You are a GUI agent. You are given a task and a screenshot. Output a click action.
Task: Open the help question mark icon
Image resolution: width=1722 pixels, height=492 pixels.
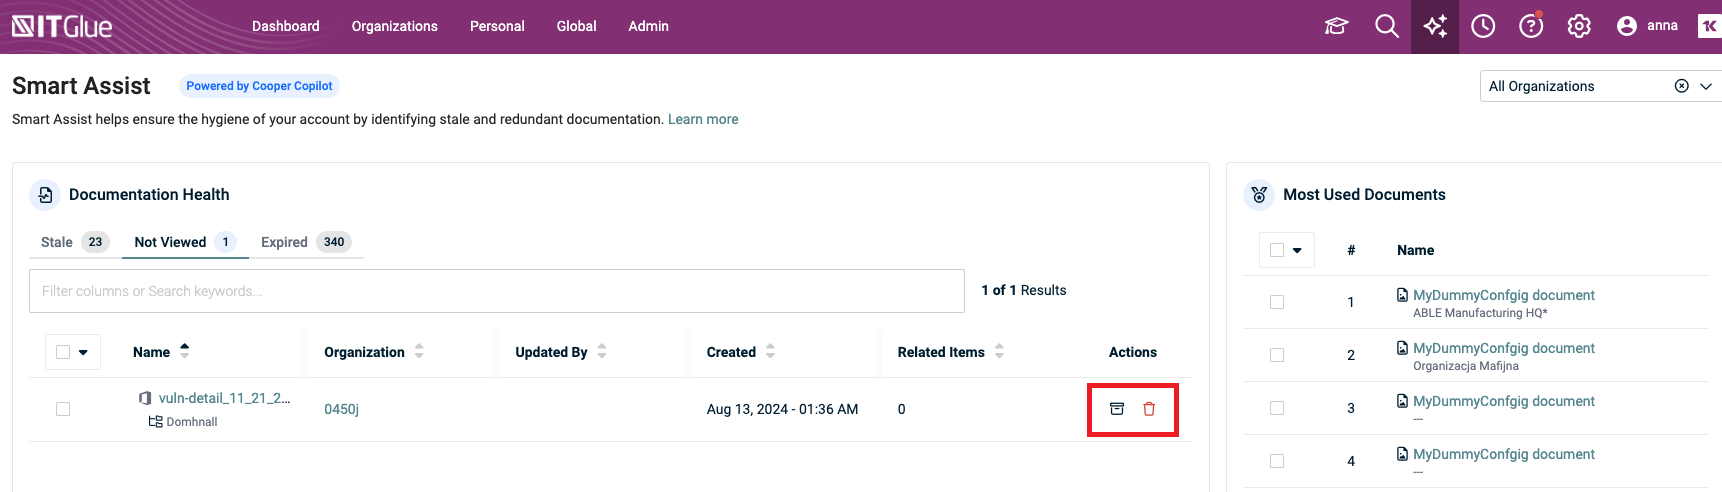(x=1531, y=26)
